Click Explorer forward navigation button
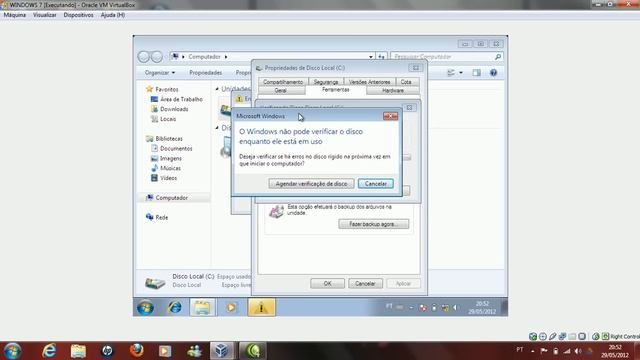The width and height of the screenshot is (640, 360). pyautogui.click(x=157, y=57)
